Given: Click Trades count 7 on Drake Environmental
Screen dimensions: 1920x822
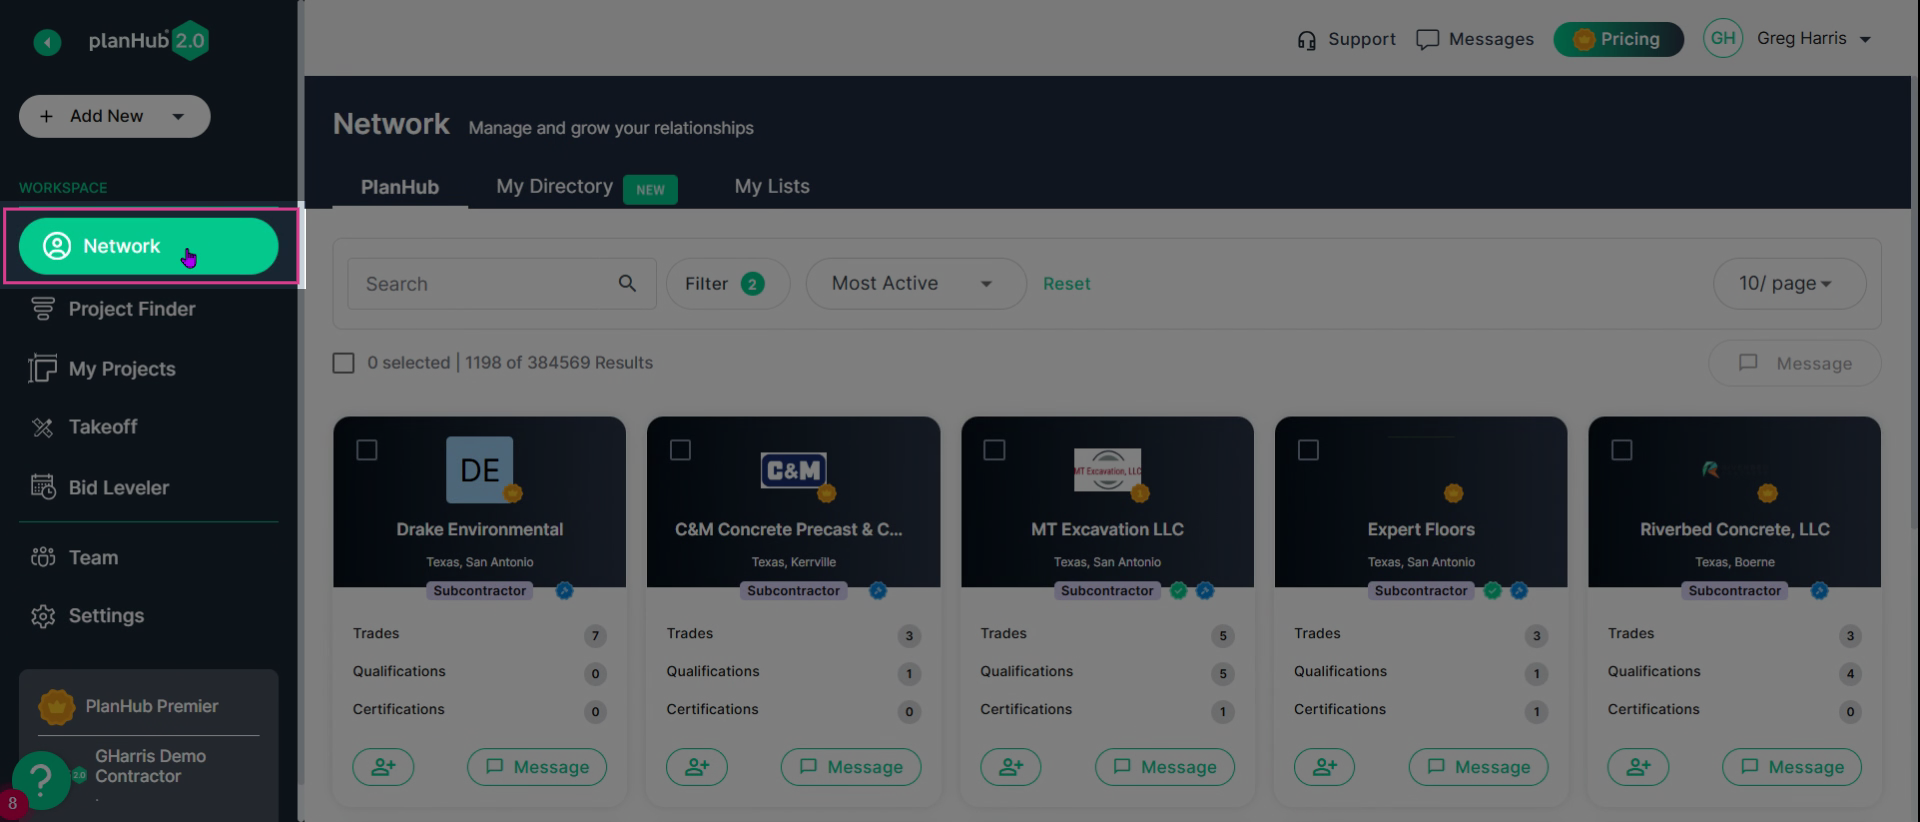Looking at the screenshot, I should pyautogui.click(x=595, y=636).
